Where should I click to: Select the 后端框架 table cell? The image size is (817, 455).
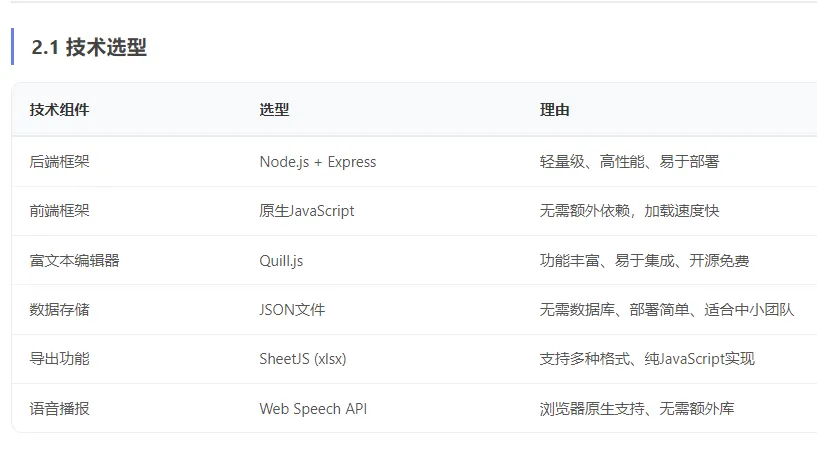[x=59, y=162]
